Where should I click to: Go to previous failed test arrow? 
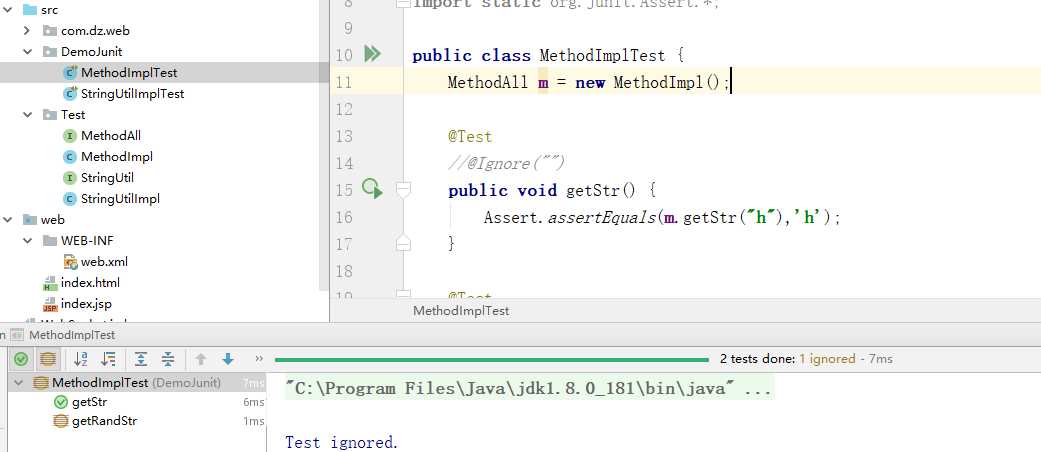(200, 360)
